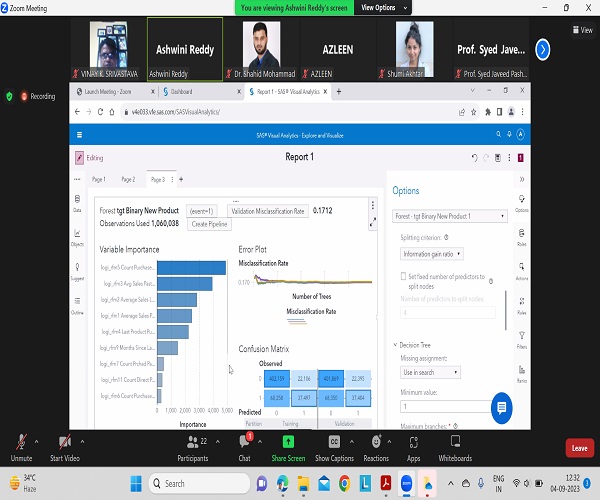Click the SAS search magnifier icon
The height and width of the screenshot is (500, 600).
pos(498,134)
